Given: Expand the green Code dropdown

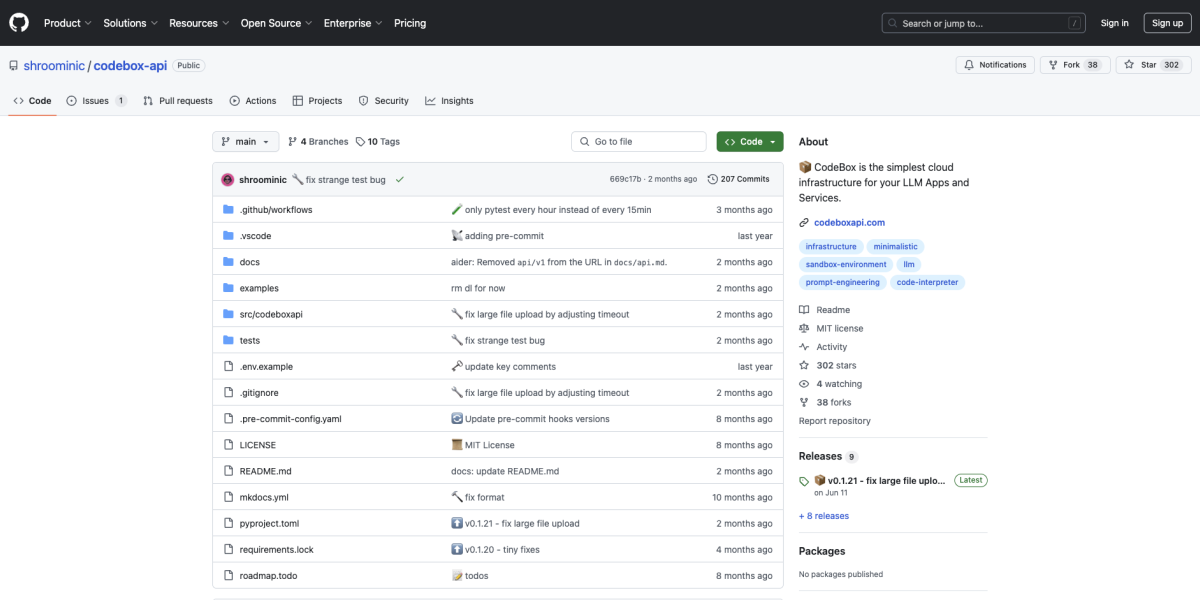Looking at the screenshot, I should (x=749, y=142).
